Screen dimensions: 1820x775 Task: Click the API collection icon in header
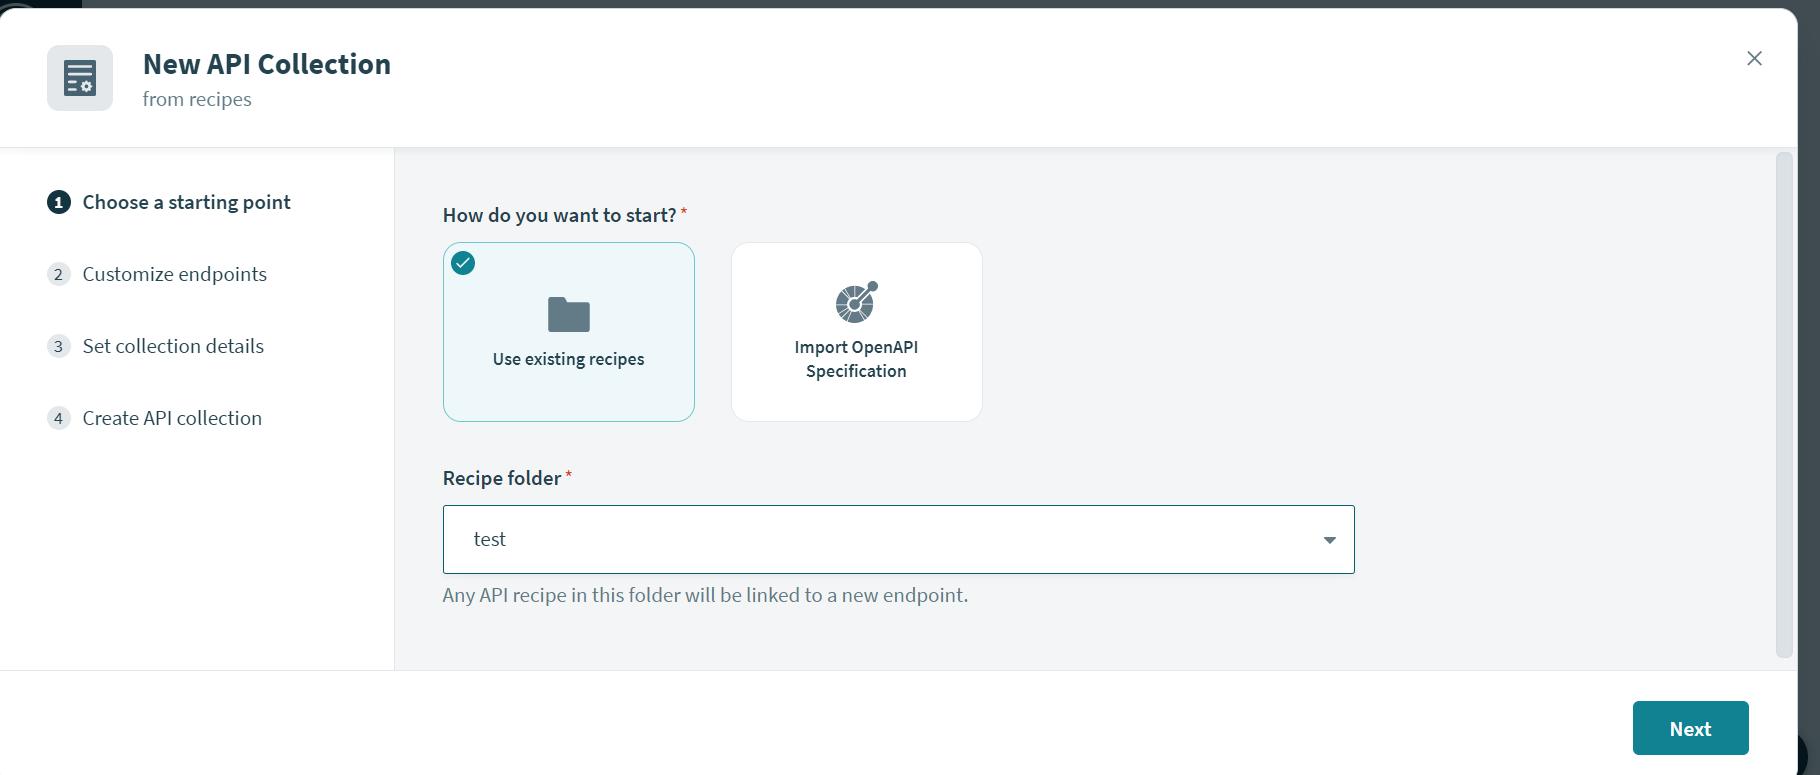(x=80, y=78)
